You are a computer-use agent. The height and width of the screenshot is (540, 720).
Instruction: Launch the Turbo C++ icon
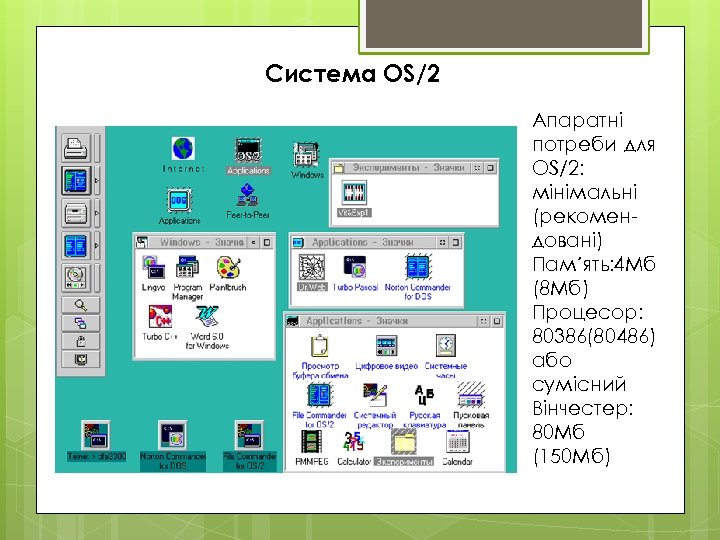tap(160, 317)
